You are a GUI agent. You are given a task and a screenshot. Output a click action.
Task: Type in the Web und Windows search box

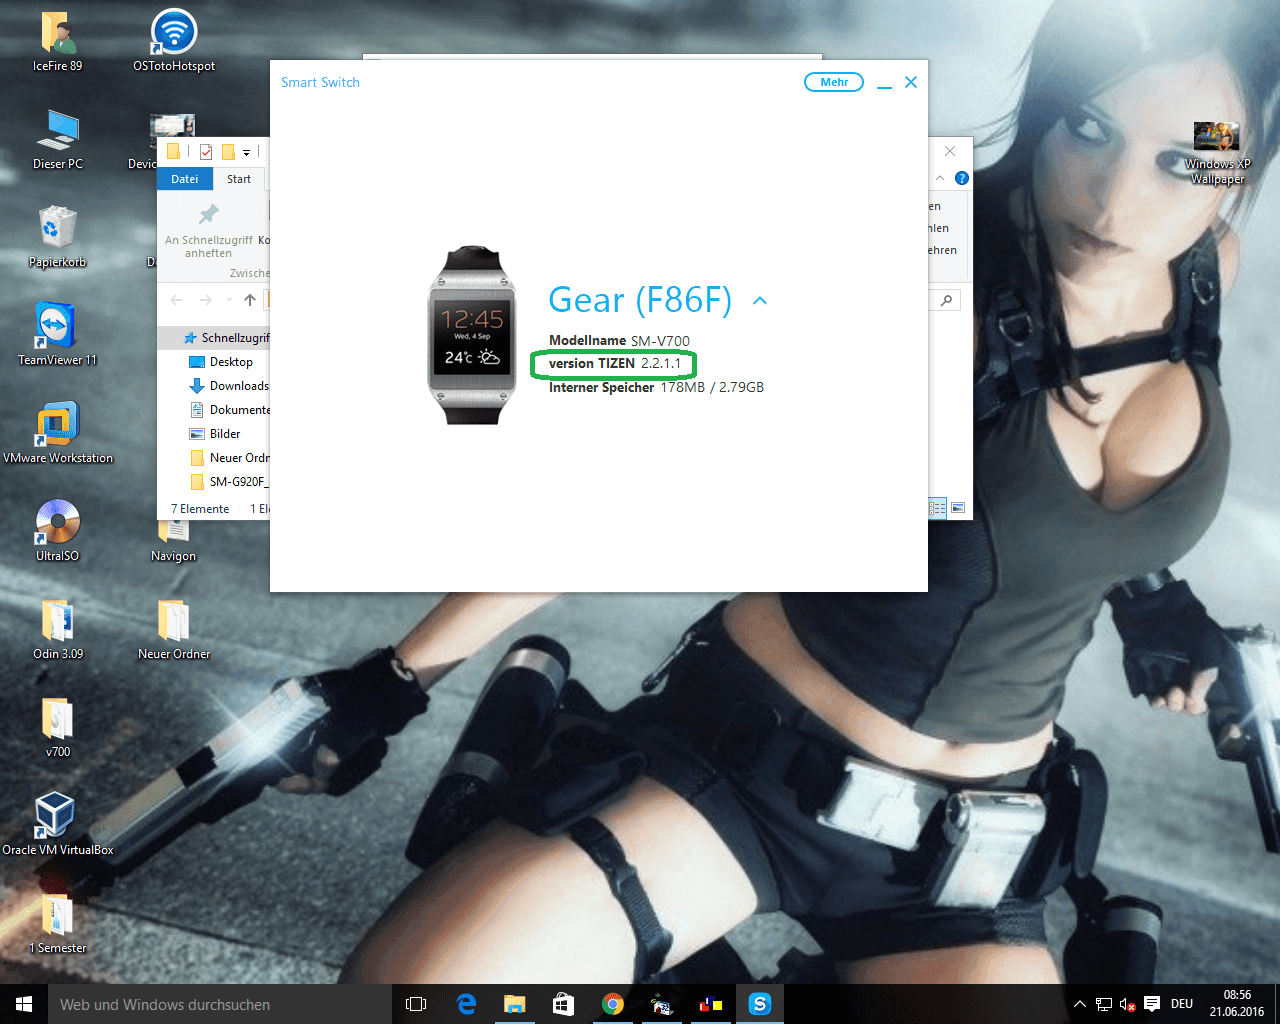click(220, 1004)
